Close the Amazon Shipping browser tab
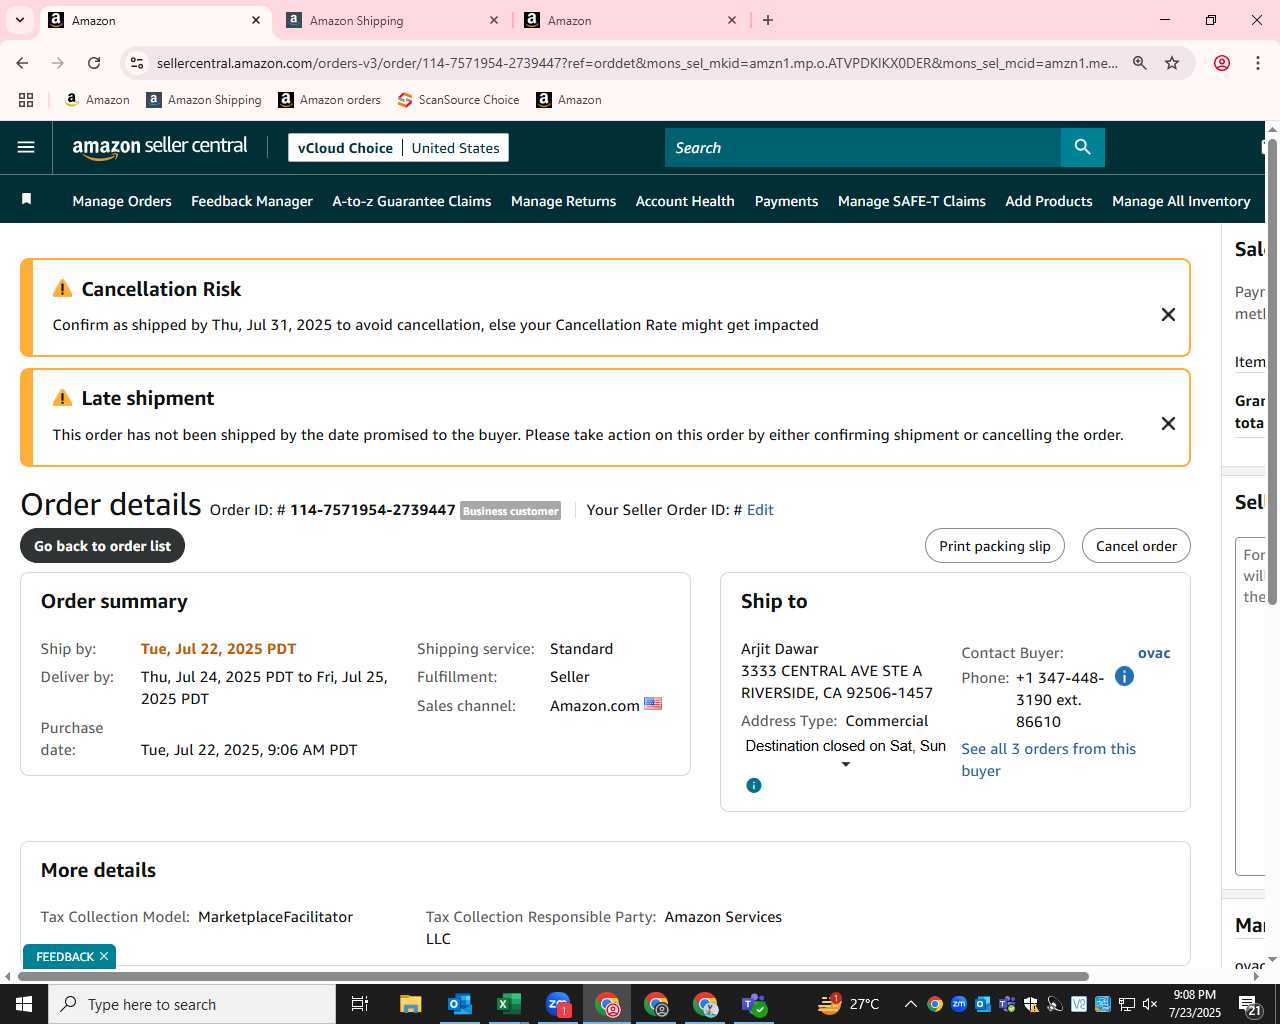 (x=494, y=20)
